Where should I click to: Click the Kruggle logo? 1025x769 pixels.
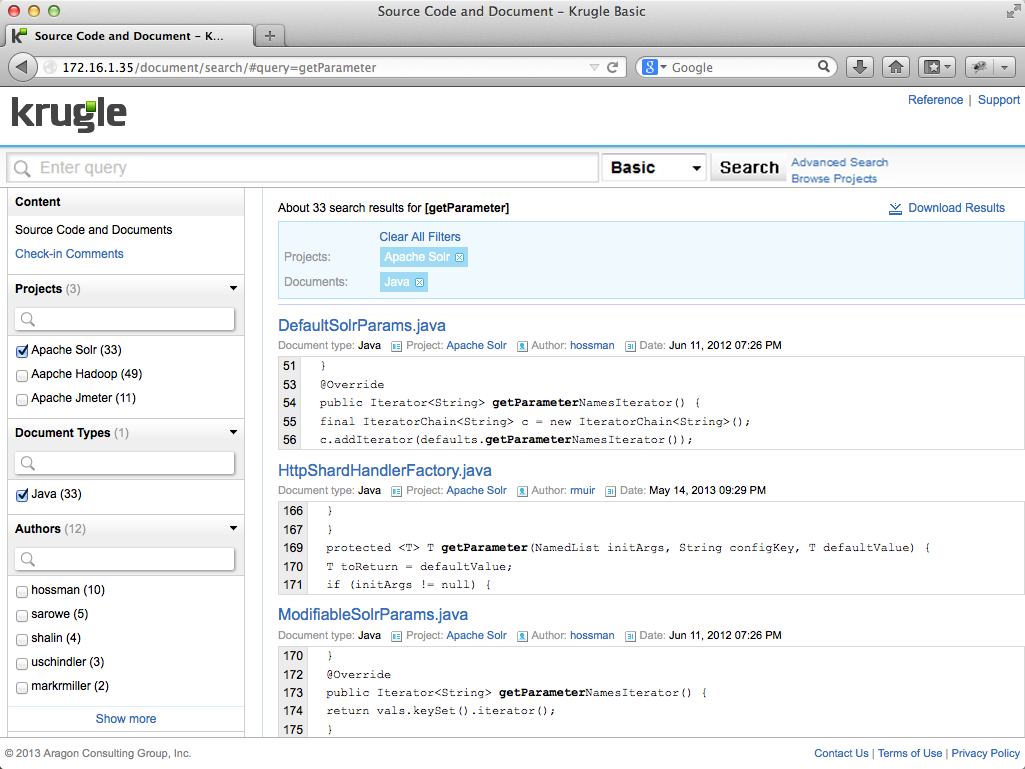(69, 114)
